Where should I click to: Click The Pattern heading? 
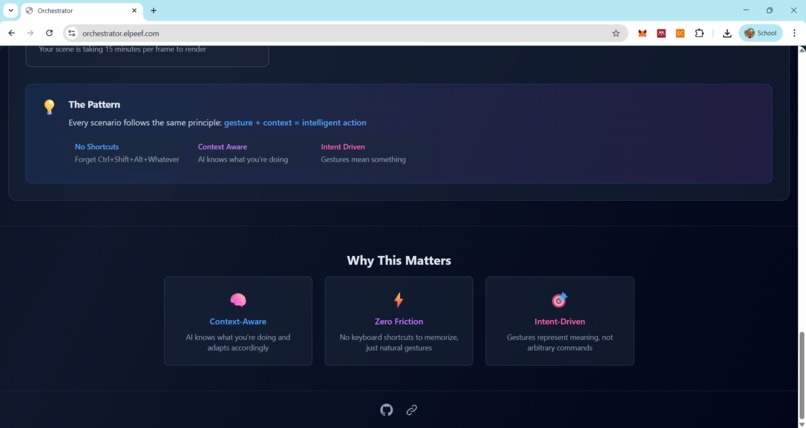(94, 104)
